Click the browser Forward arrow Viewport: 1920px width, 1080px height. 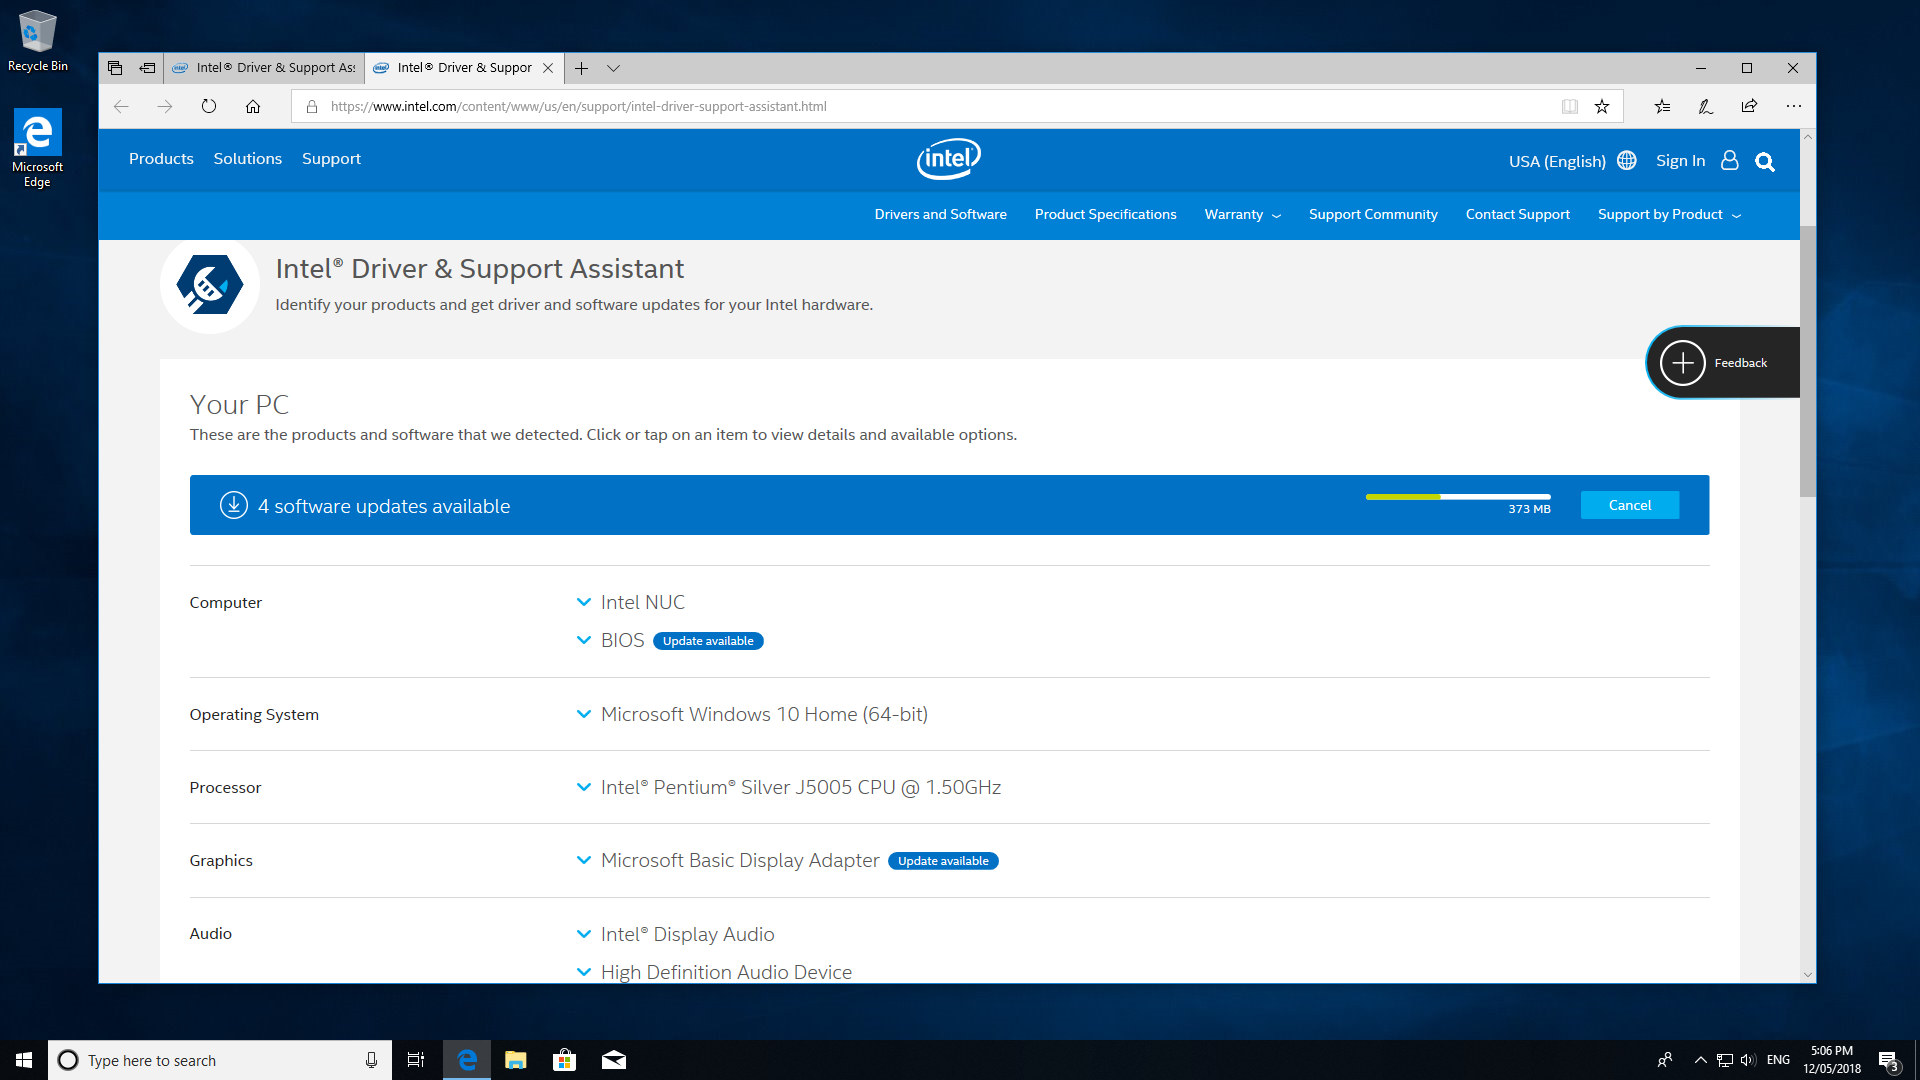tap(165, 106)
